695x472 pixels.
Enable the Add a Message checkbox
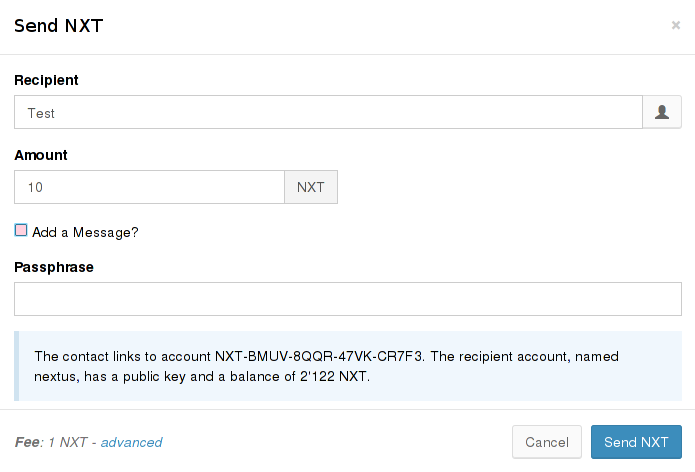click(21, 230)
